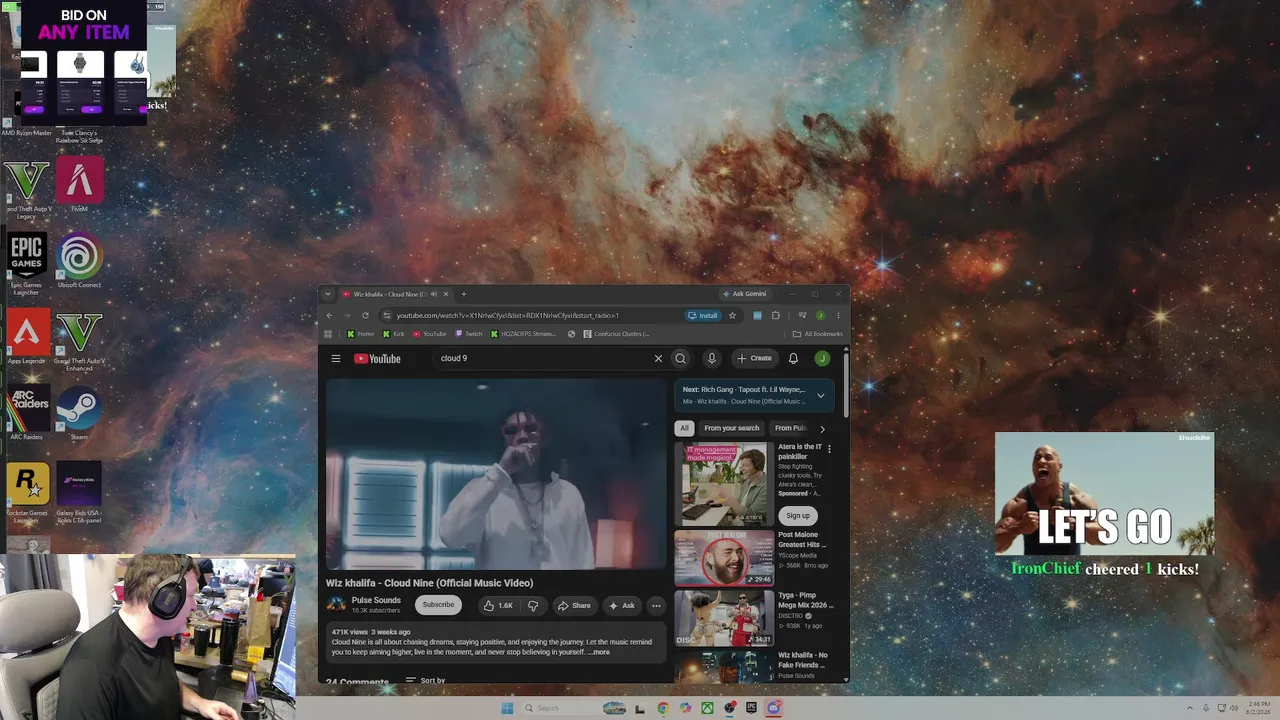Open YouTube notifications bell

793,359
